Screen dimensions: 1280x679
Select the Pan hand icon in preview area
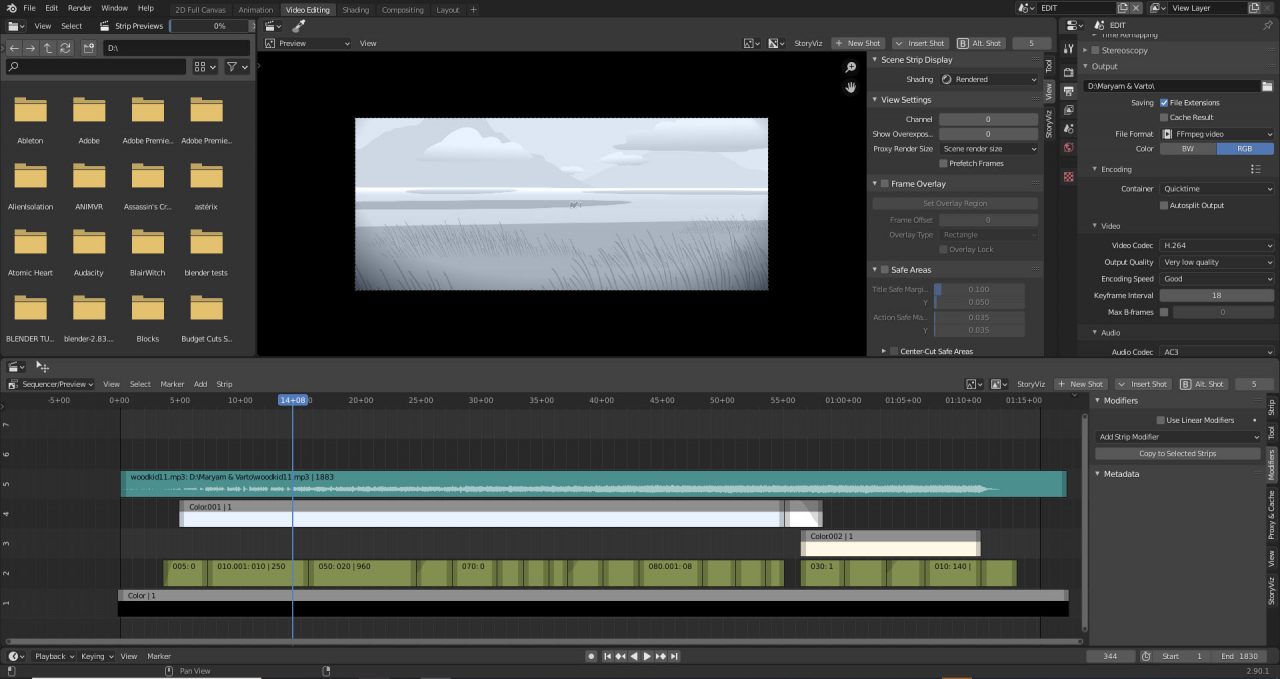coord(850,88)
